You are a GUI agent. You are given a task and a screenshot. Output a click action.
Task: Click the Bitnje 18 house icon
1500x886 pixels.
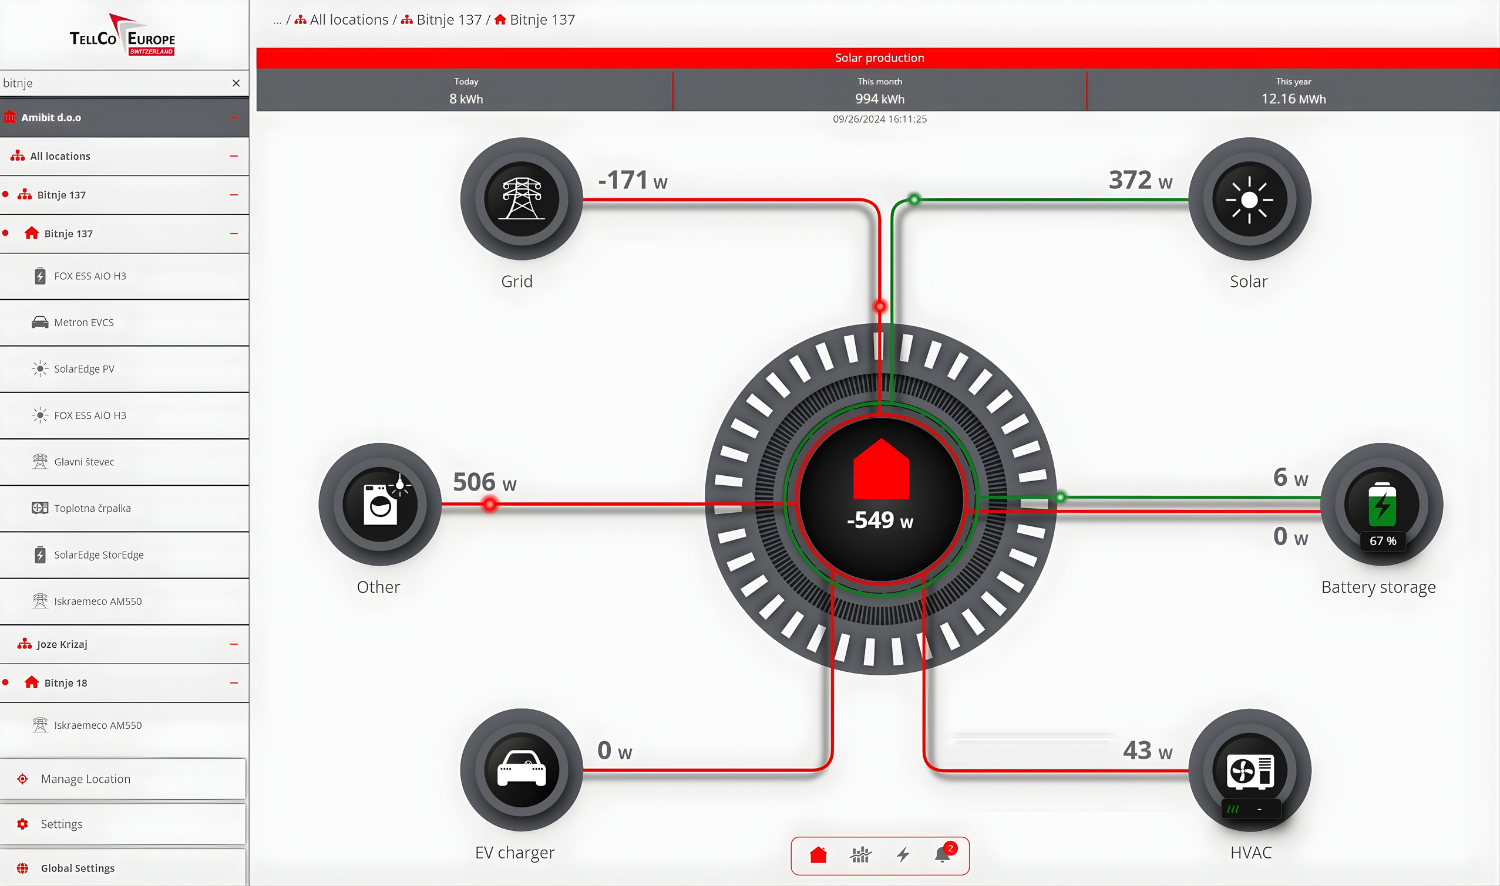point(32,683)
